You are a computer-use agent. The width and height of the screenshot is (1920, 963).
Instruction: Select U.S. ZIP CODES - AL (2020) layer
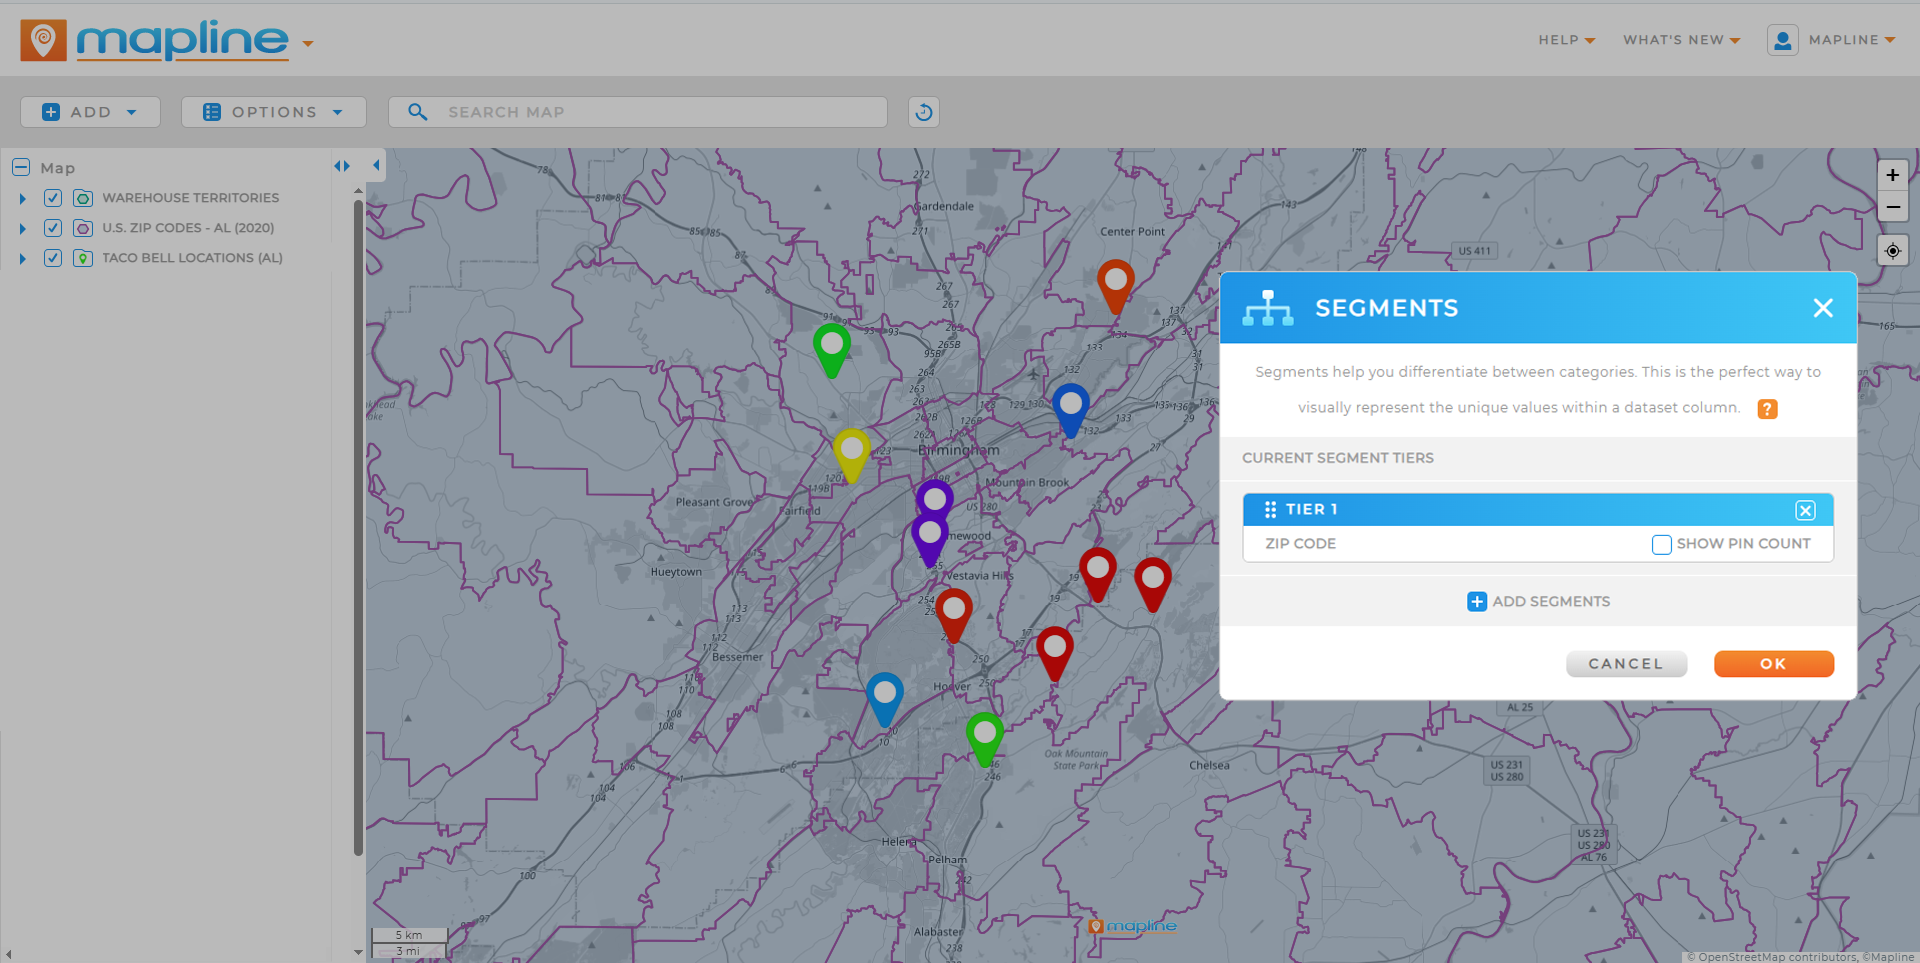click(x=188, y=228)
